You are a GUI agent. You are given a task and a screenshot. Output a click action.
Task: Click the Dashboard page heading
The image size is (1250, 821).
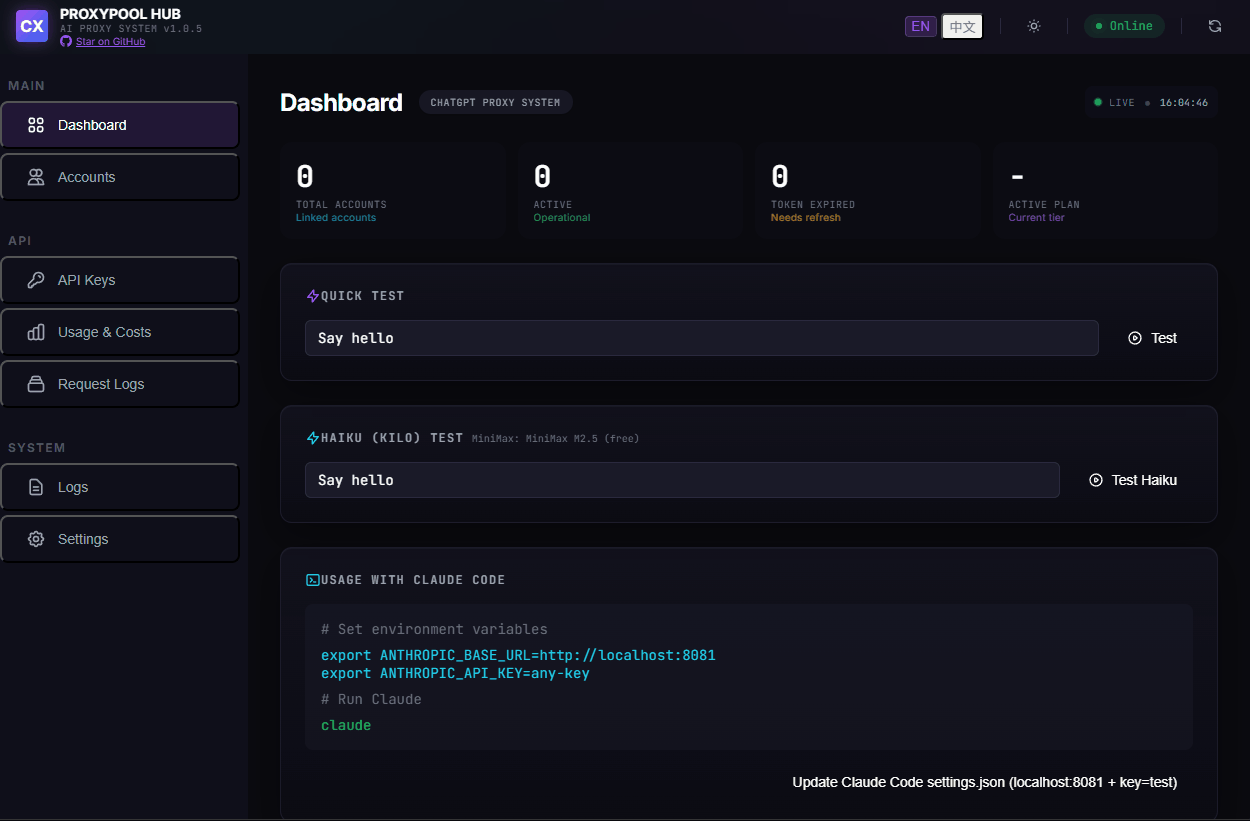[x=341, y=103]
